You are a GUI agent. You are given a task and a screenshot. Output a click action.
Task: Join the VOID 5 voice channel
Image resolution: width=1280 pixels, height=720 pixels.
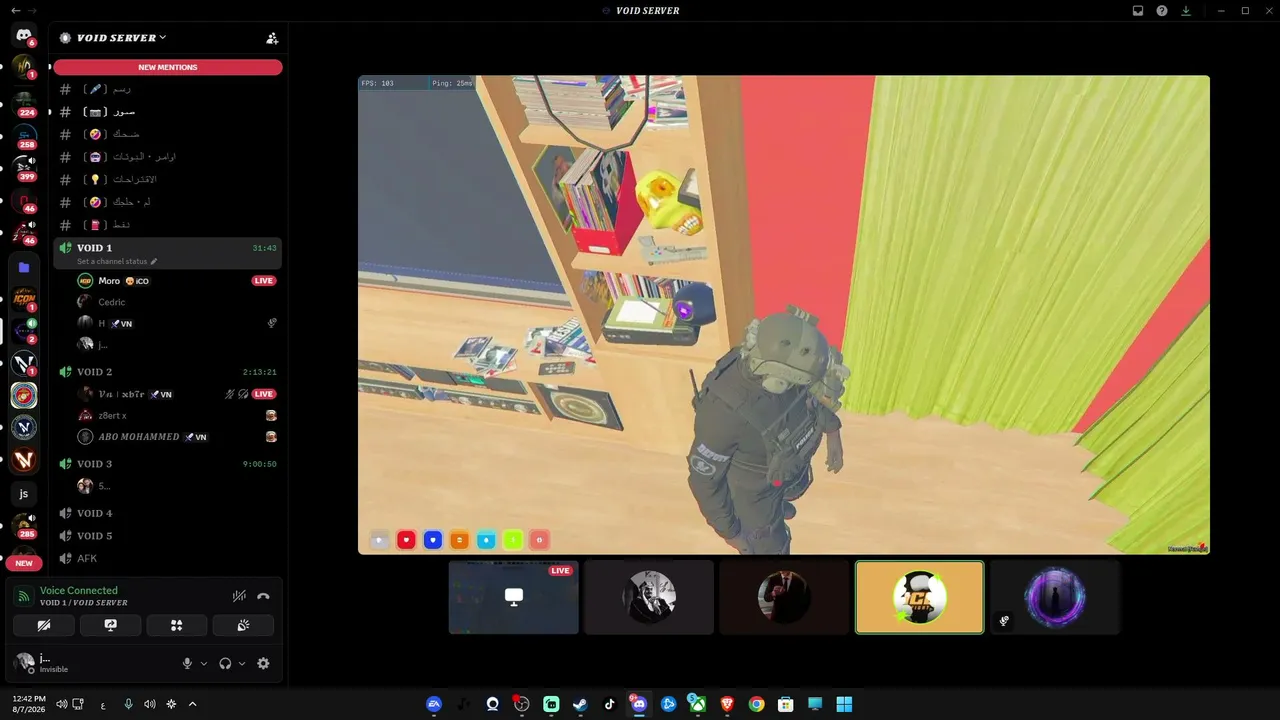[x=168, y=536]
